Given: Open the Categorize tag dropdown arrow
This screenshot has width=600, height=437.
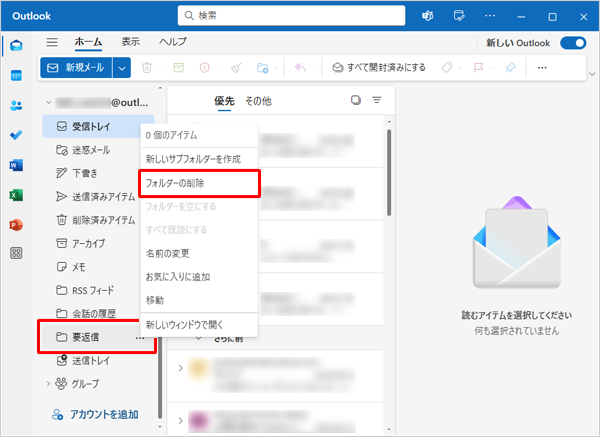Looking at the screenshot, I should coord(460,68).
